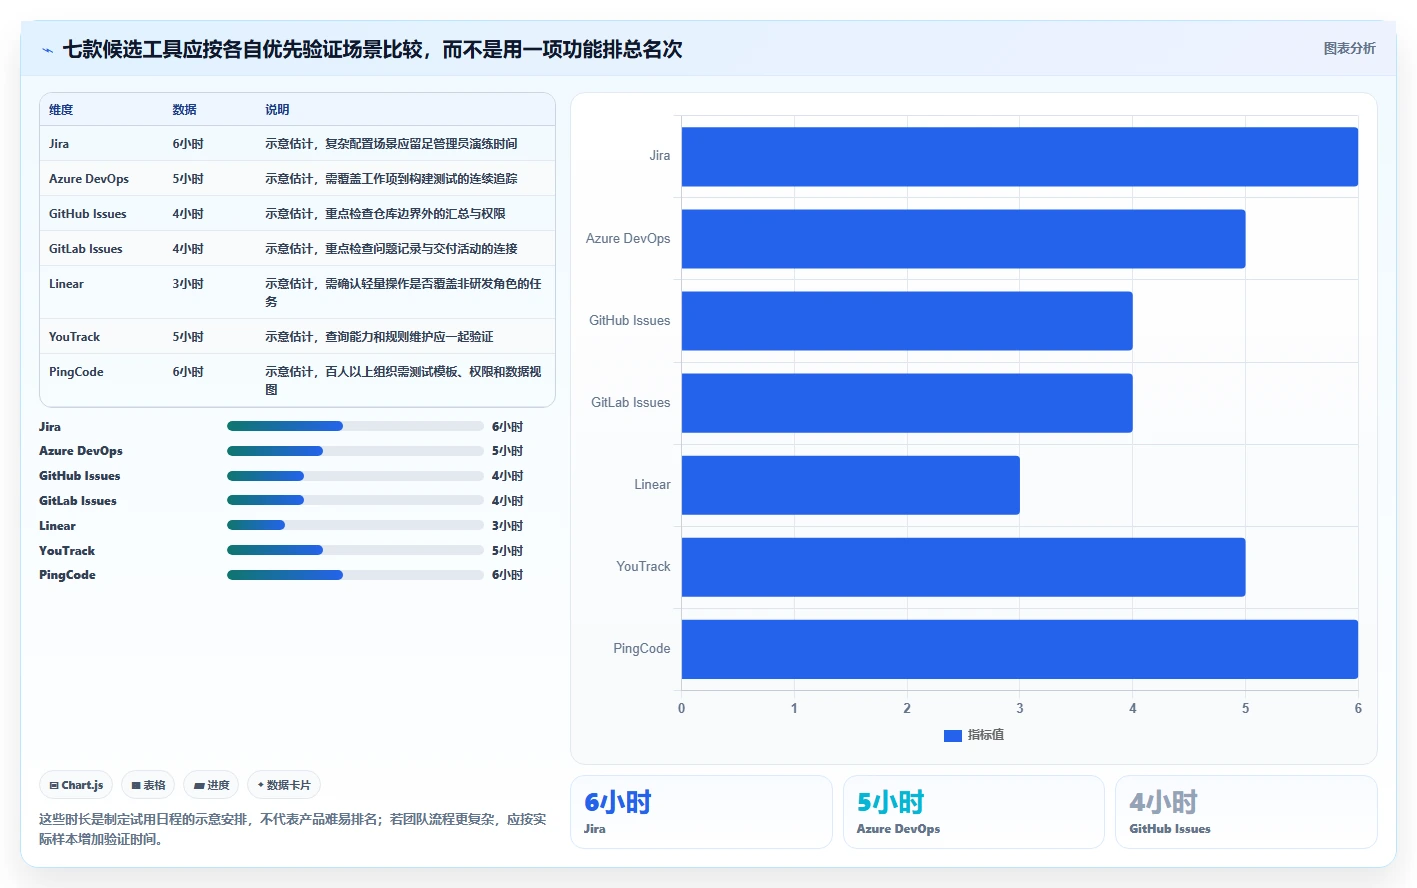Click the Azure DevOps y-axis label in chart
The height and width of the screenshot is (888, 1417).
click(628, 238)
